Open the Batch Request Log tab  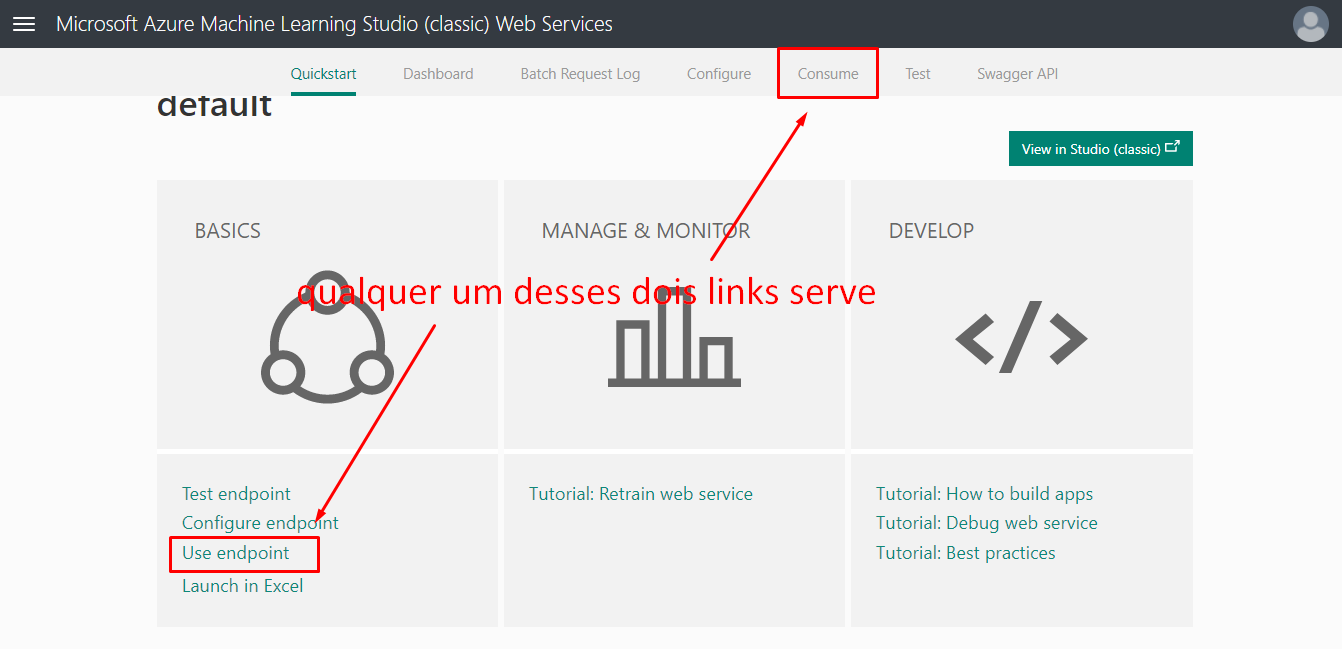(x=580, y=74)
